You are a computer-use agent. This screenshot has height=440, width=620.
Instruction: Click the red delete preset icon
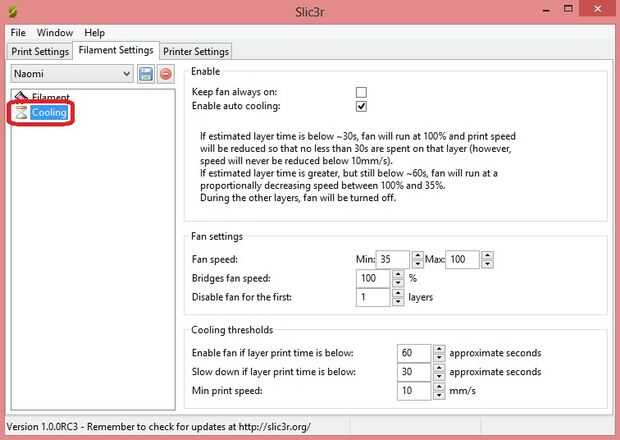[166, 74]
